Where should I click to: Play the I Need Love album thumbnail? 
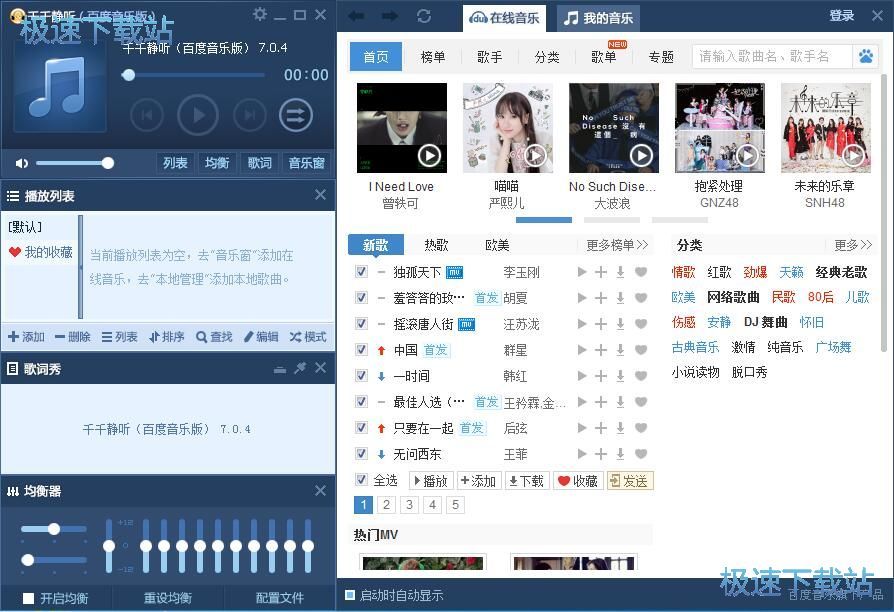(429, 155)
